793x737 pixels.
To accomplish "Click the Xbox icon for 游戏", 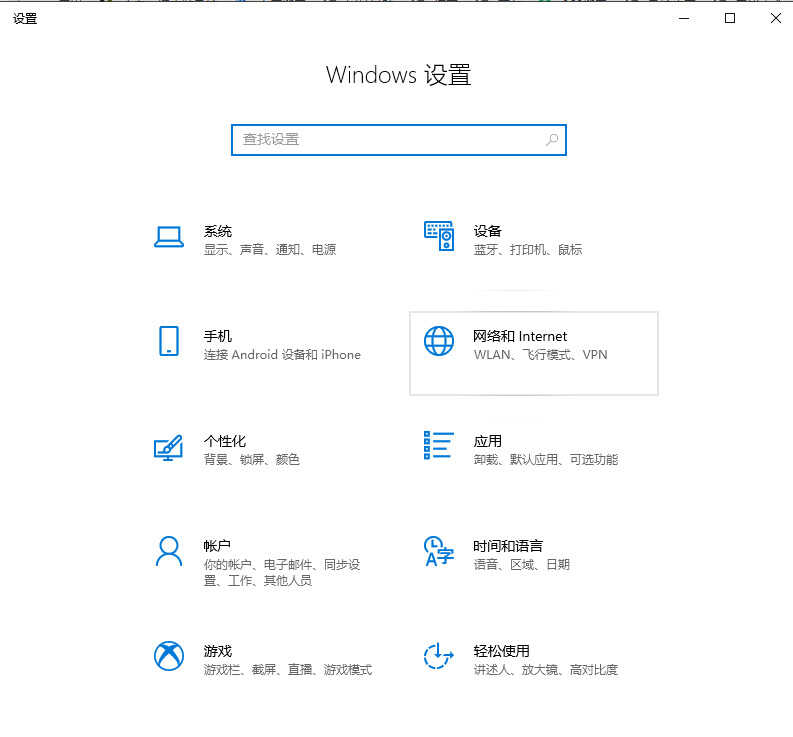I will pos(168,656).
